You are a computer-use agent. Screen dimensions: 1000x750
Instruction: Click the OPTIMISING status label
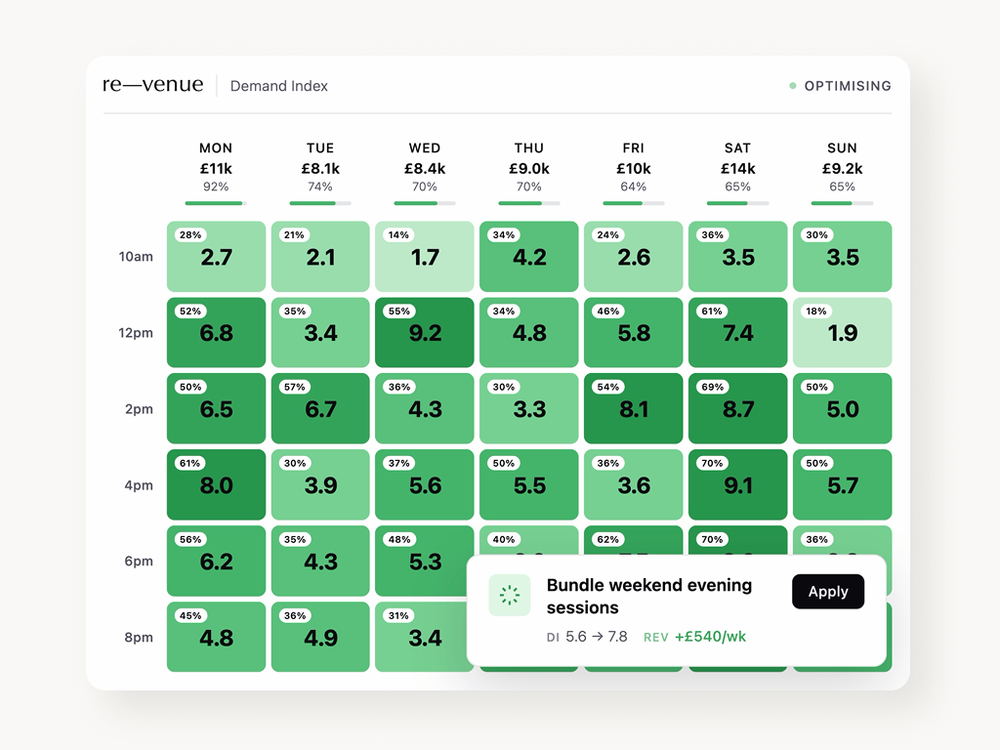tap(848, 86)
